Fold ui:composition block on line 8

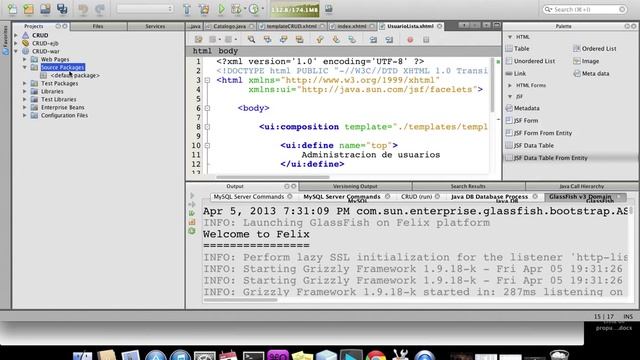pos(207,127)
